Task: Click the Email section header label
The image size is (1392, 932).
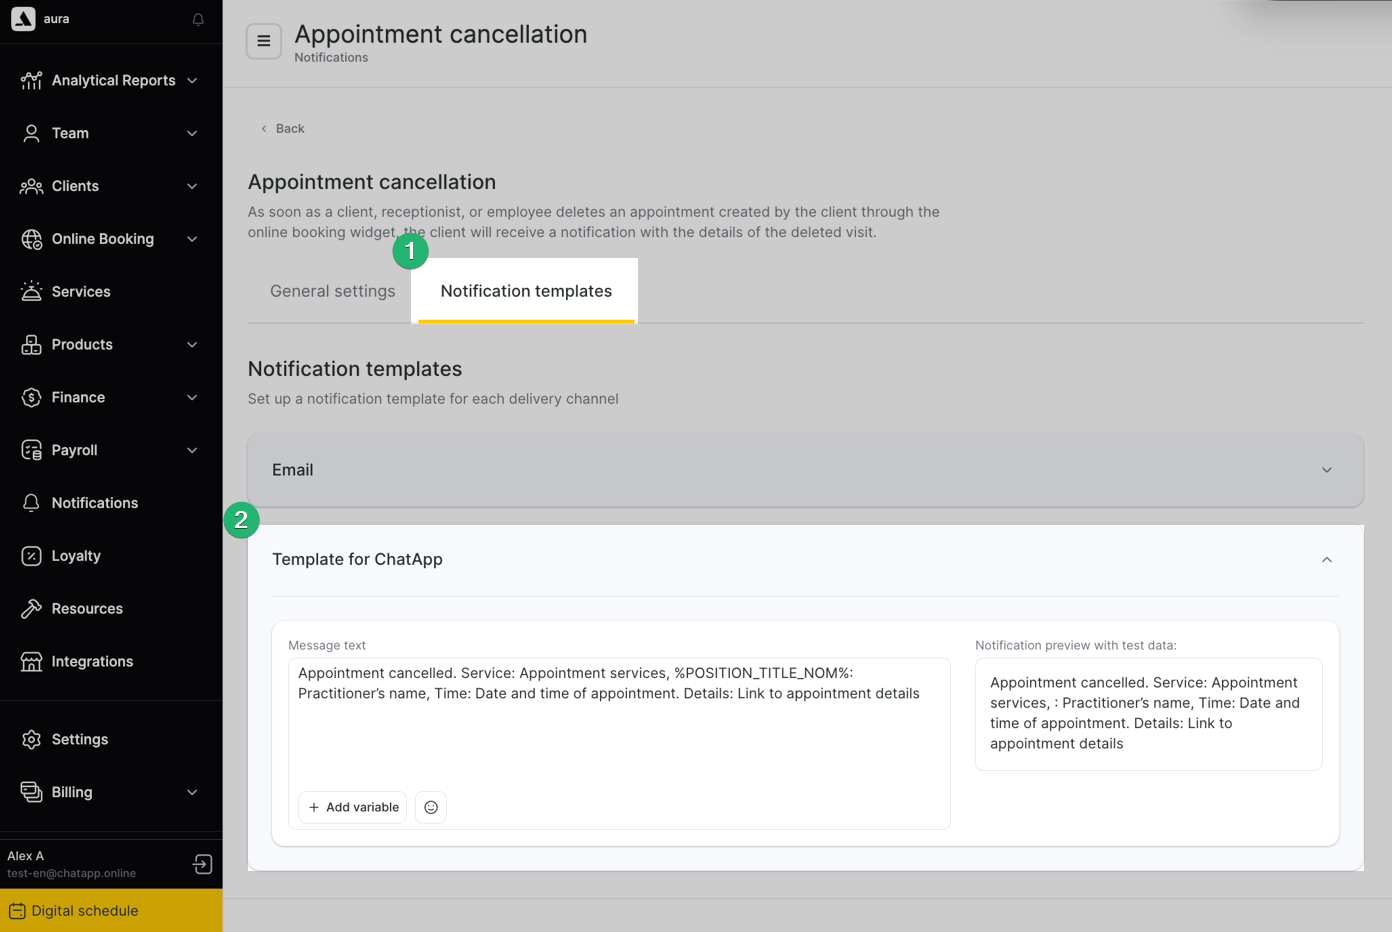Action: pyautogui.click(x=293, y=470)
